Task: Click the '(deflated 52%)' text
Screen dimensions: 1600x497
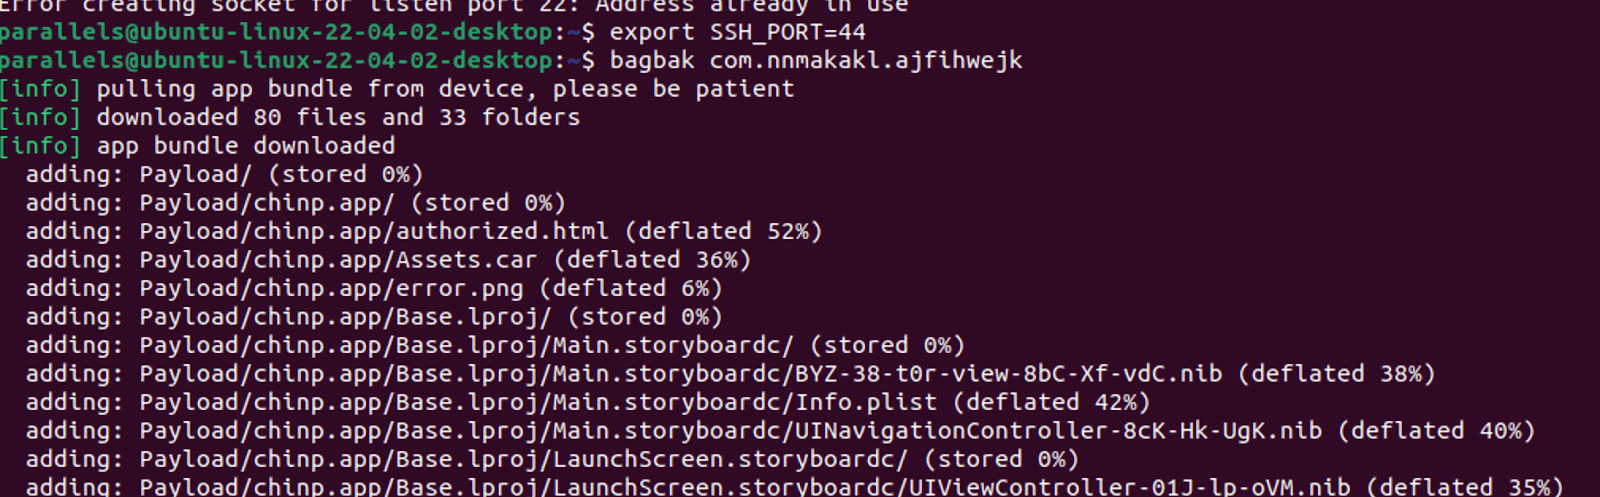Action: [724, 231]
